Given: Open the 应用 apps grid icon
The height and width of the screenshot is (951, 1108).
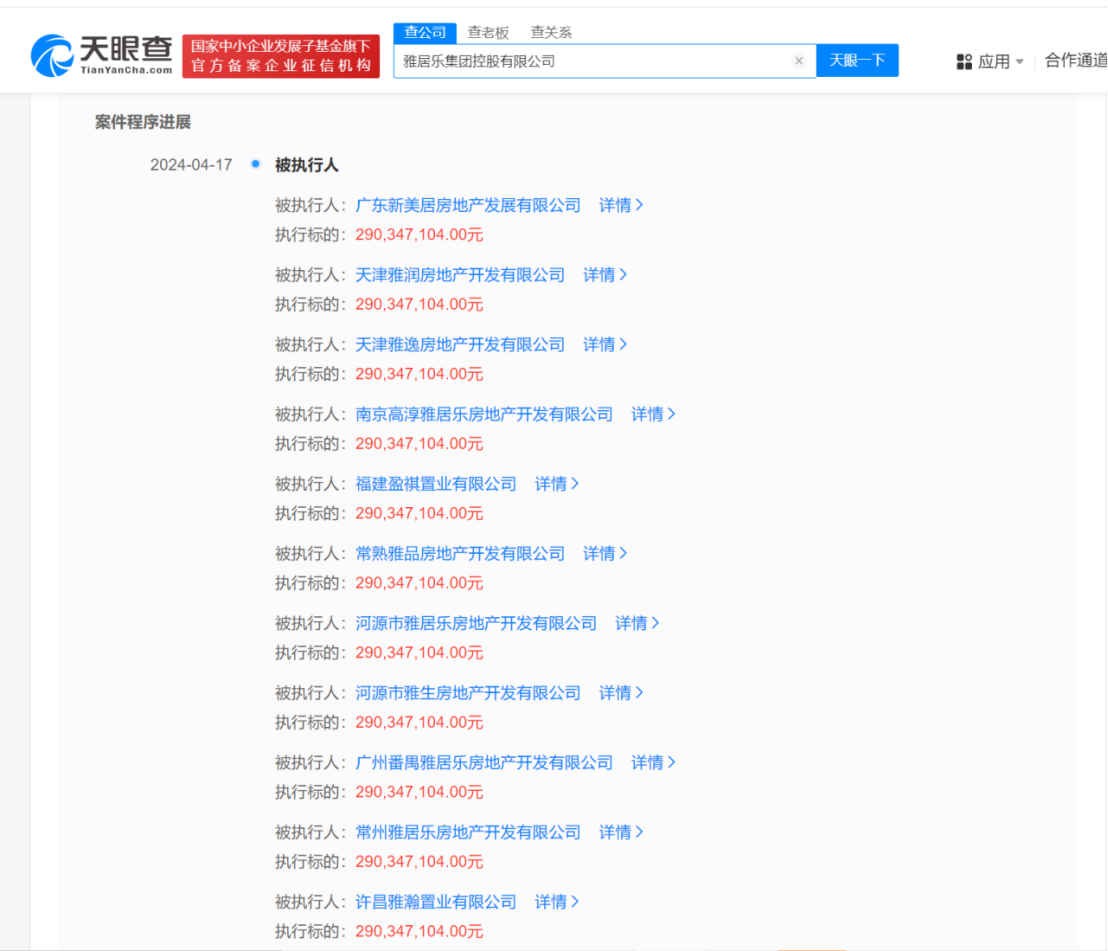Looking at the screenshot, I should [x=962, y=60].
